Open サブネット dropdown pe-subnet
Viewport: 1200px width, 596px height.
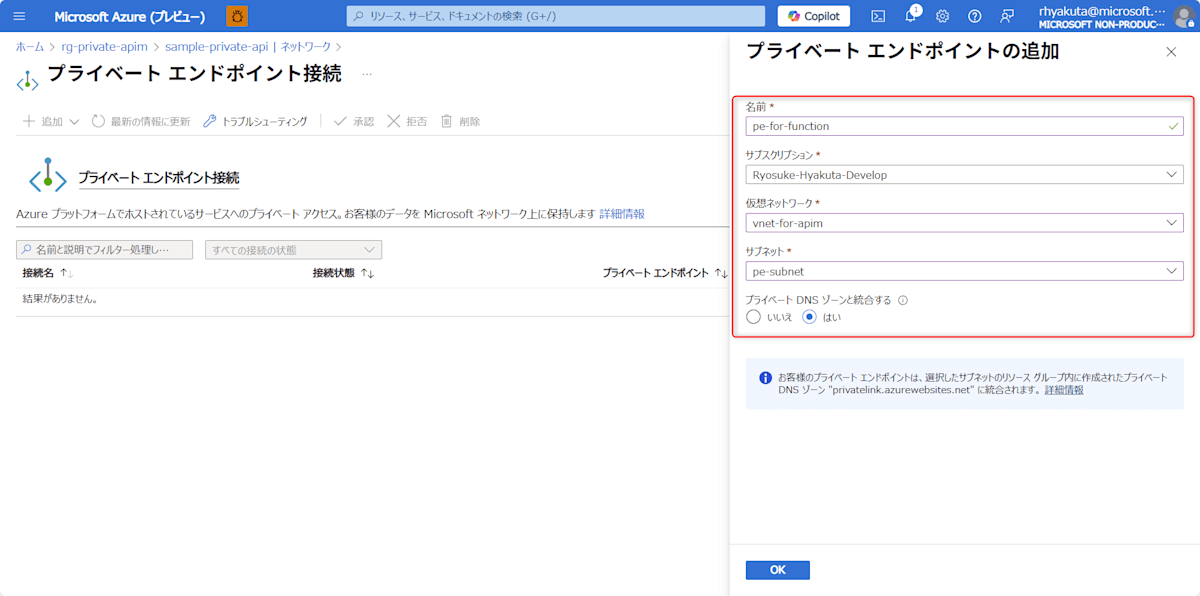point(964,271)
